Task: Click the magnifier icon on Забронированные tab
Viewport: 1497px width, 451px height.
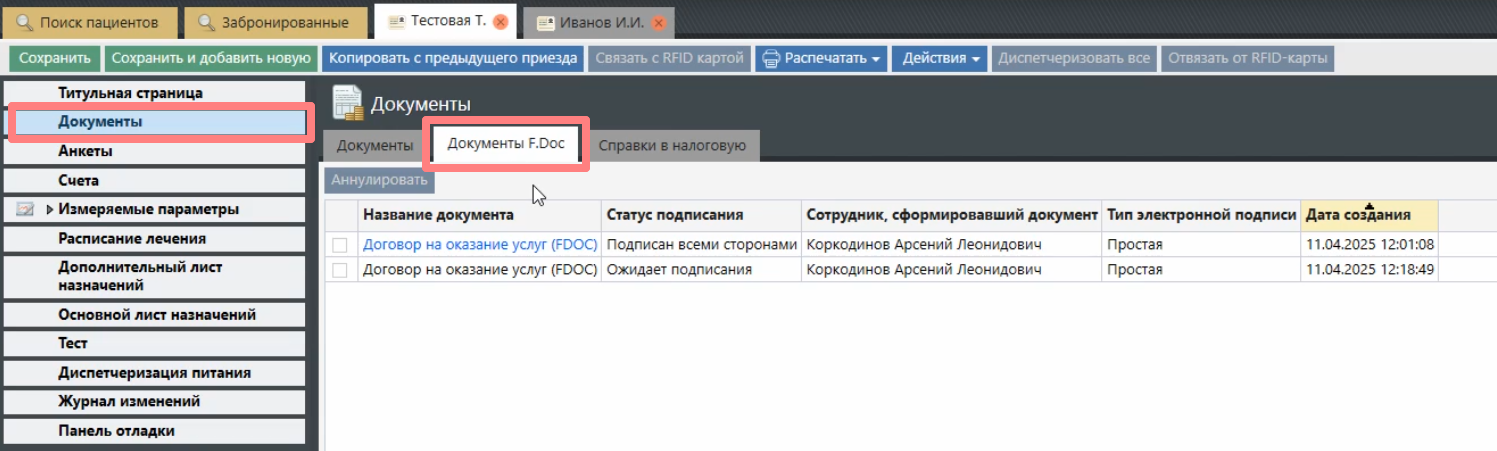Action: [x=206, y=22]
